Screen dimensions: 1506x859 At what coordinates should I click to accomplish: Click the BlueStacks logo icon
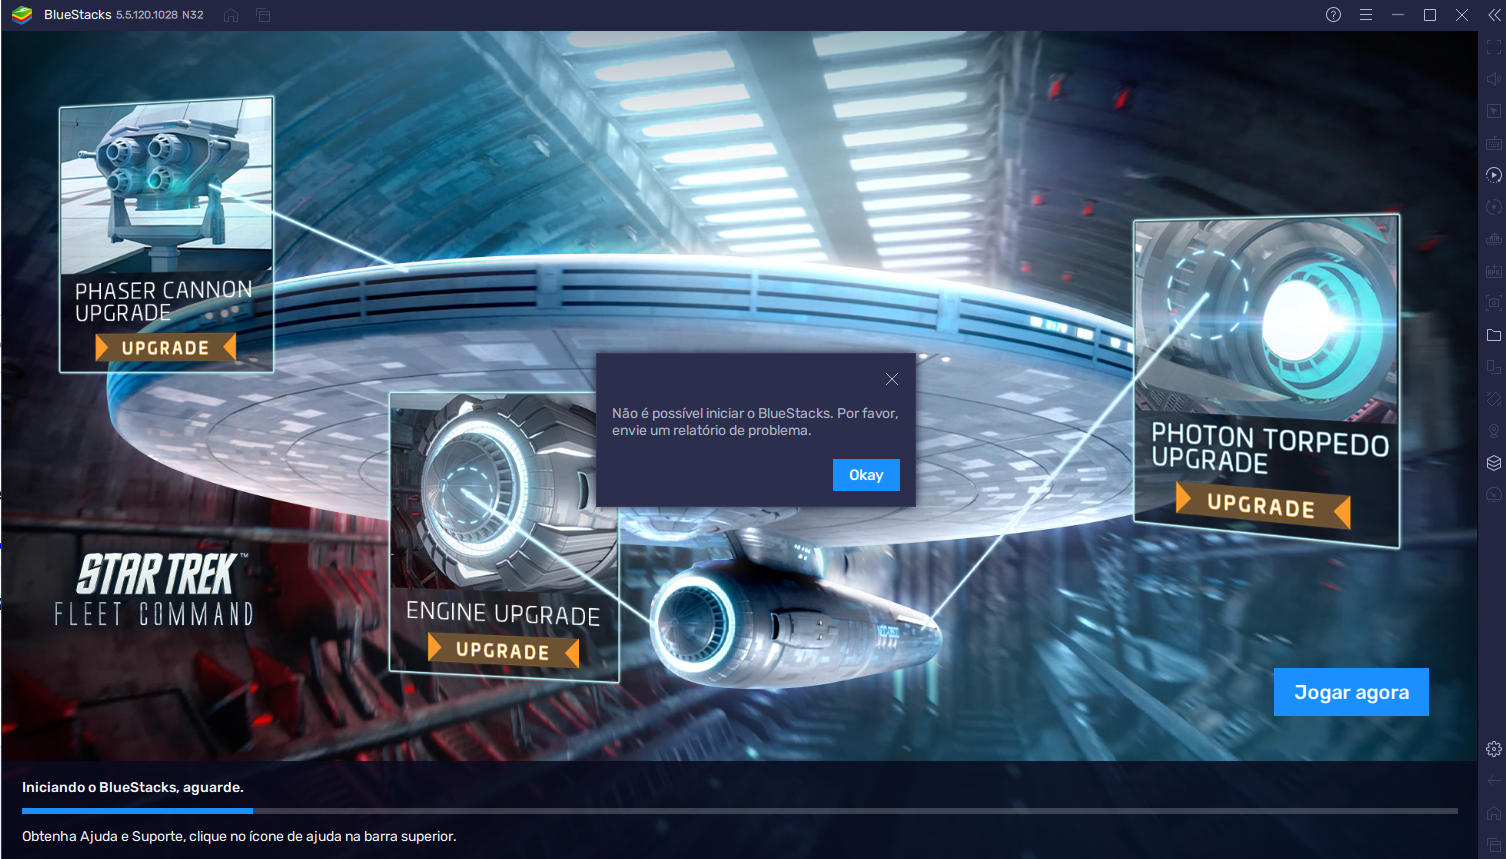[x=22, y=15]
